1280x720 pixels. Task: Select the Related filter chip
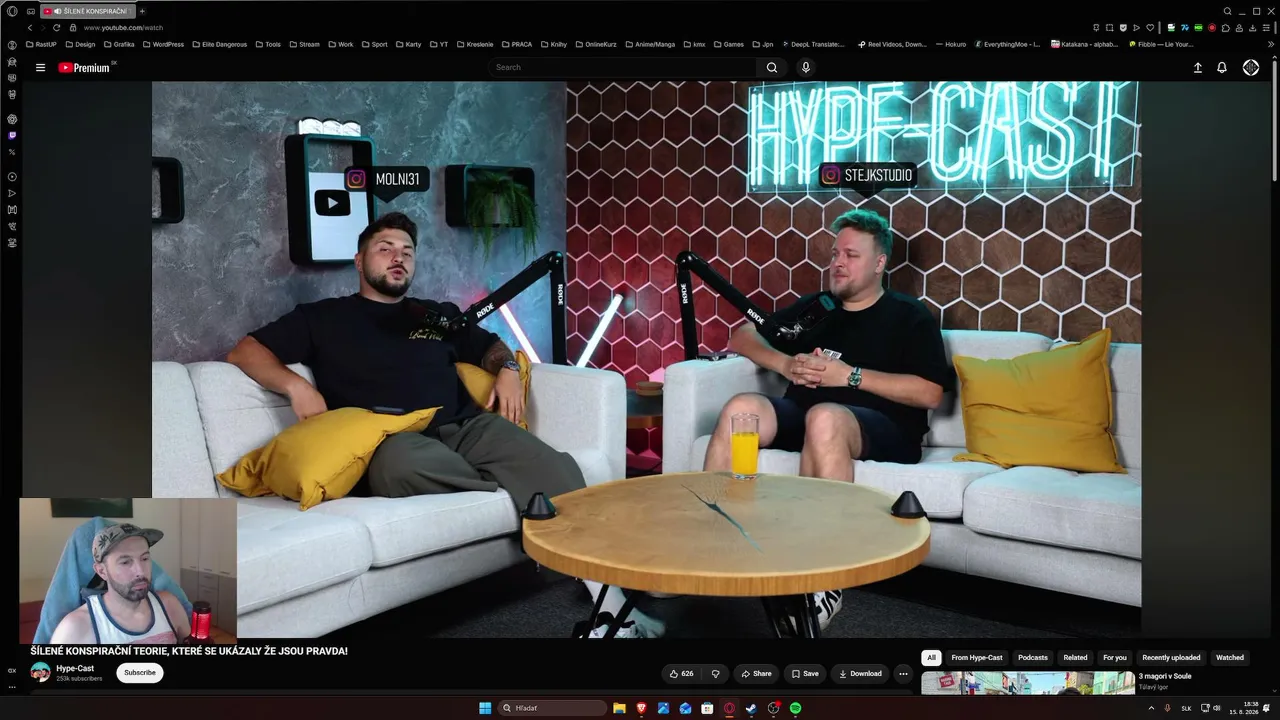pos(1075,658)
